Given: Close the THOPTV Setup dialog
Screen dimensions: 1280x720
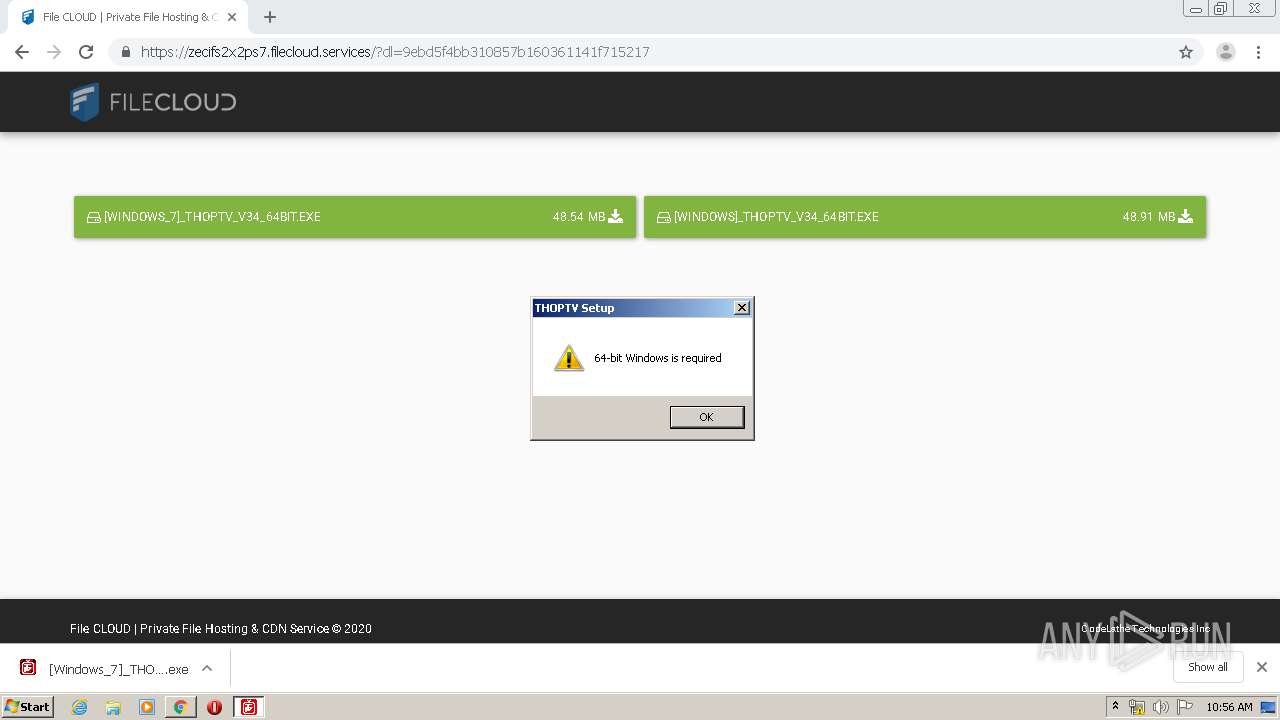Looking at the screenshot, I should [741, 308].
